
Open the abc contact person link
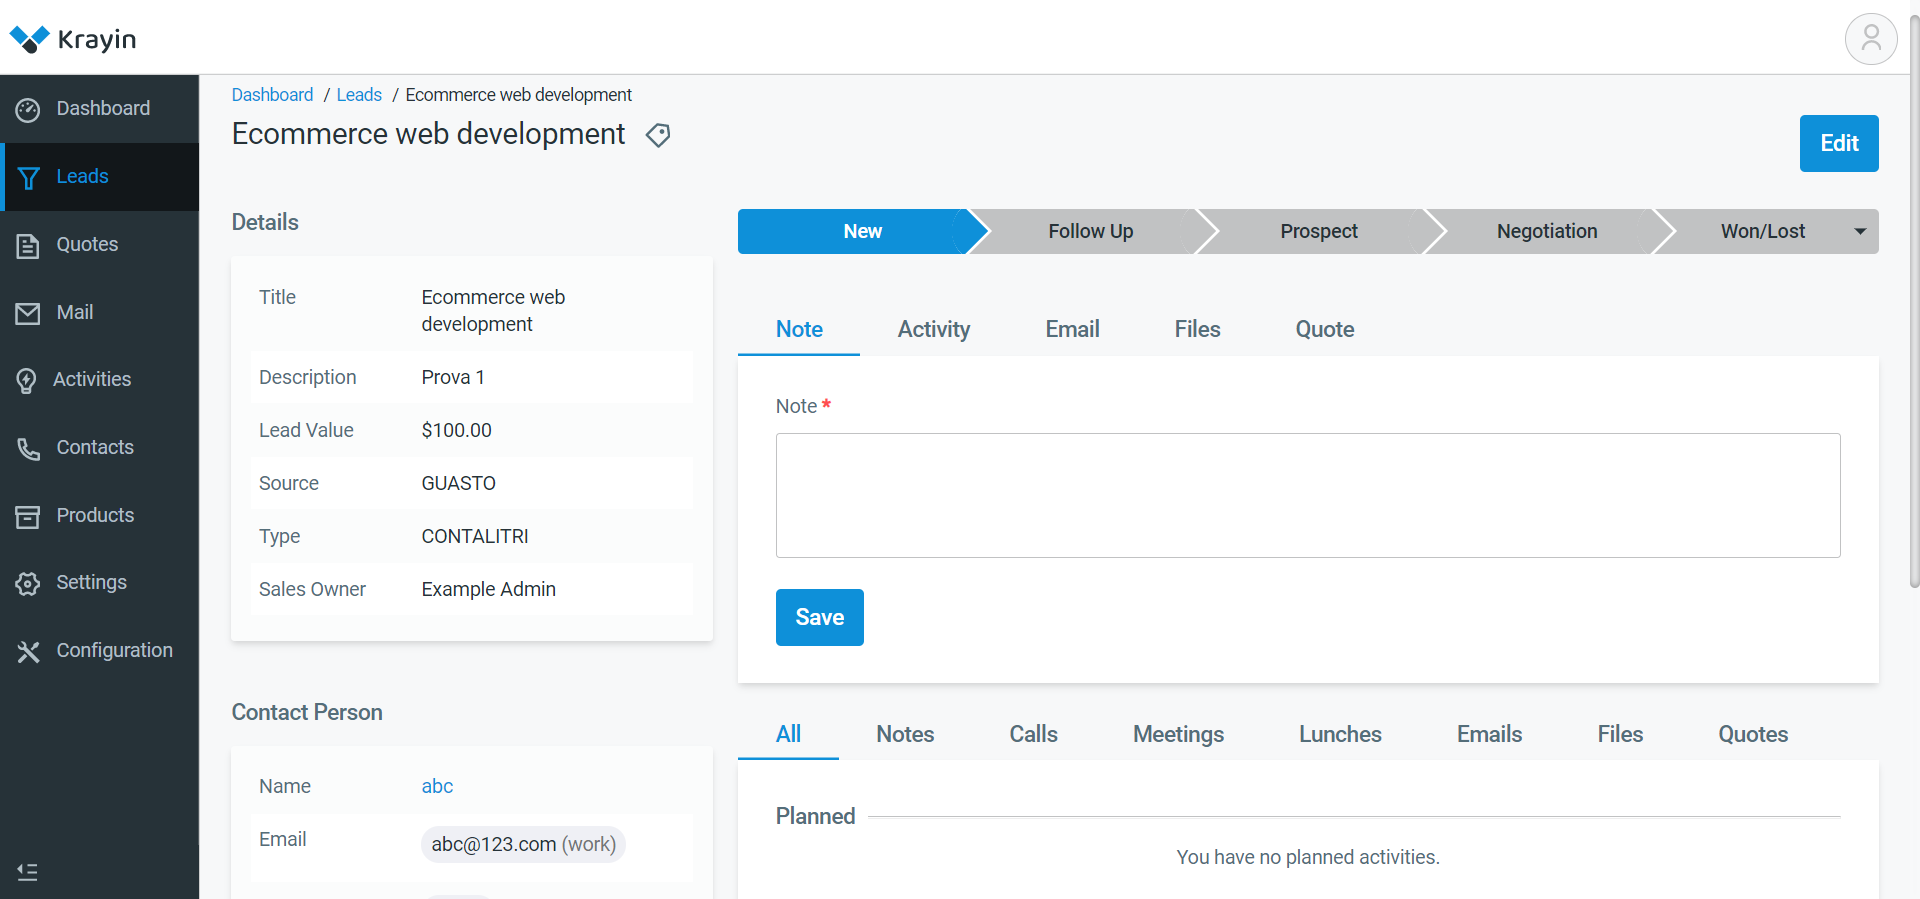(437, 786)
